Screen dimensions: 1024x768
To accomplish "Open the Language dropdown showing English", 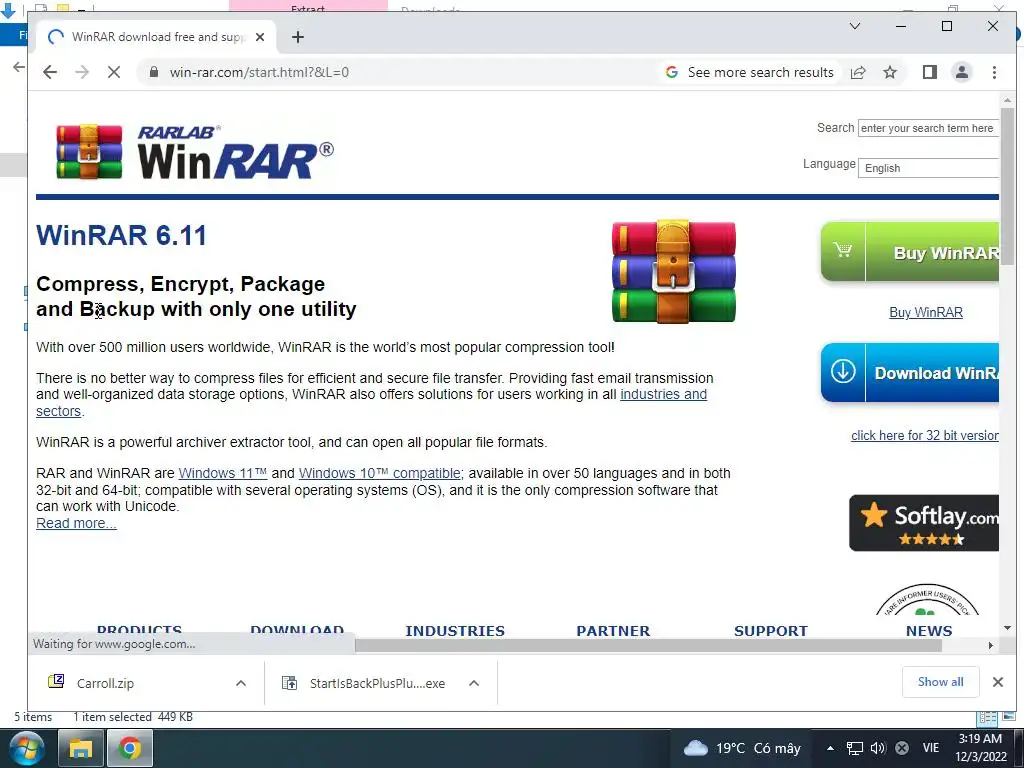I will pyautogui.click(x=929, y=168).
